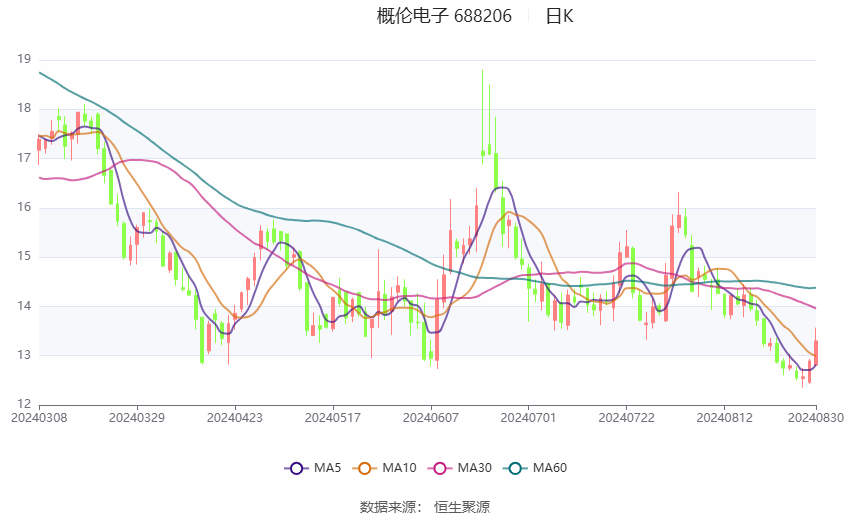Click the chart title 概伦电子 688206
850x517 pixels.
tap(444, 16)
